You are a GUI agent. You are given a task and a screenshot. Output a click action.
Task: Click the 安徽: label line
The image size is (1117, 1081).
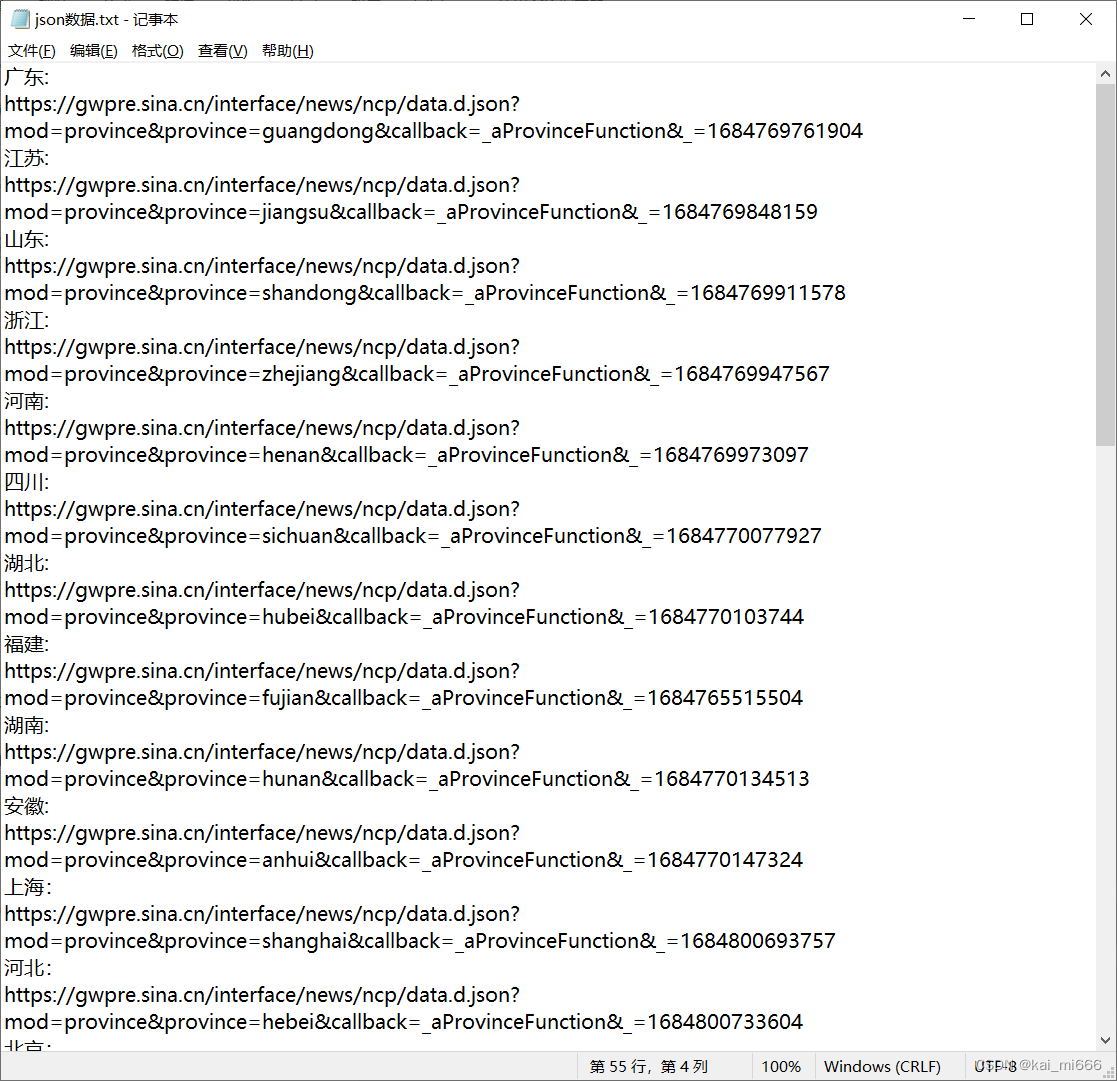coord(27,806)
